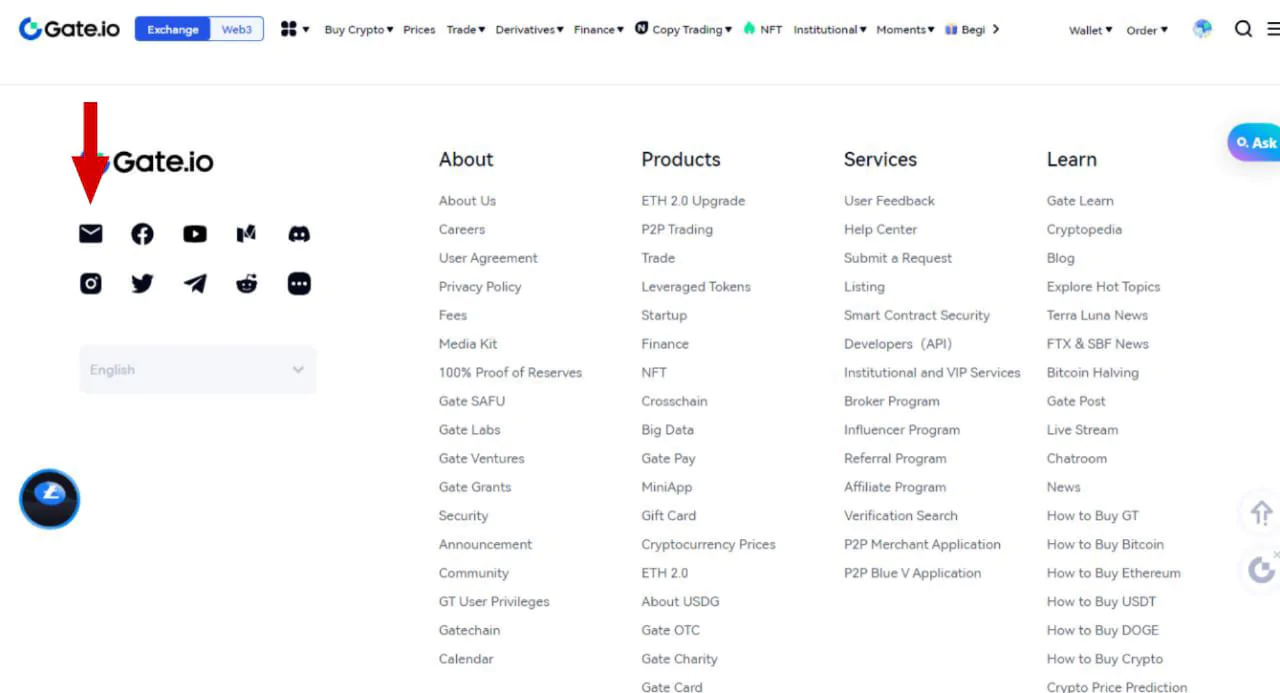Open the About Us link

click(x=467, y=200)
